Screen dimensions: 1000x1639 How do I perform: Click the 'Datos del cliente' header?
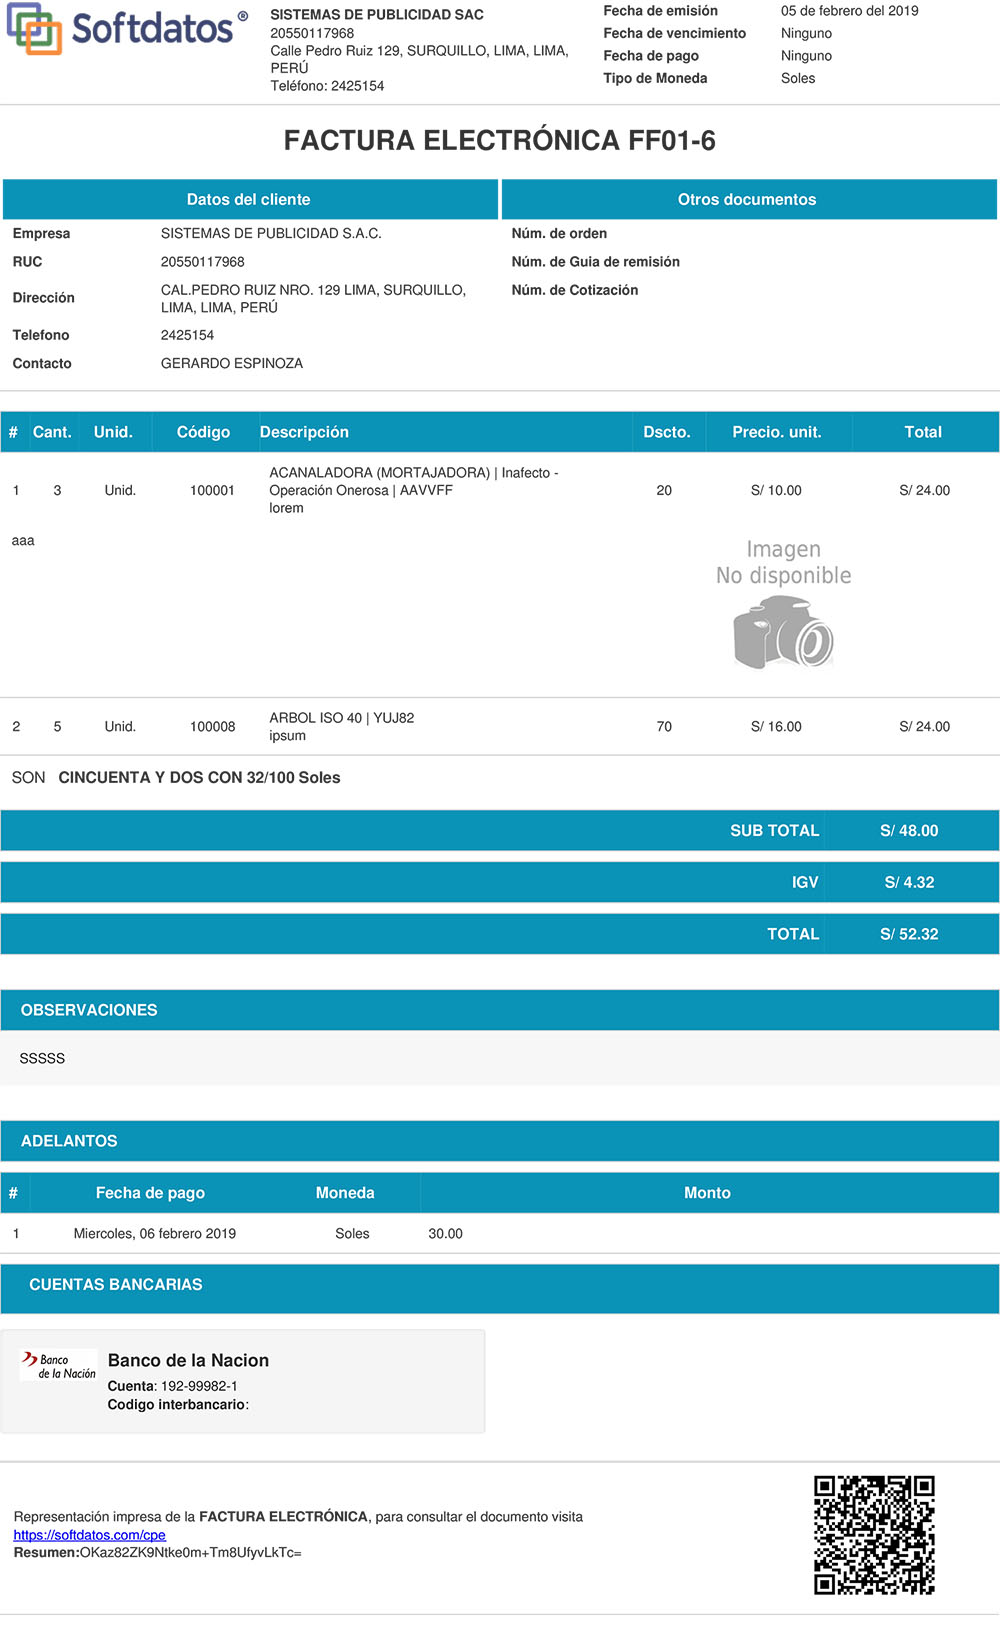(x=249, y=200)
